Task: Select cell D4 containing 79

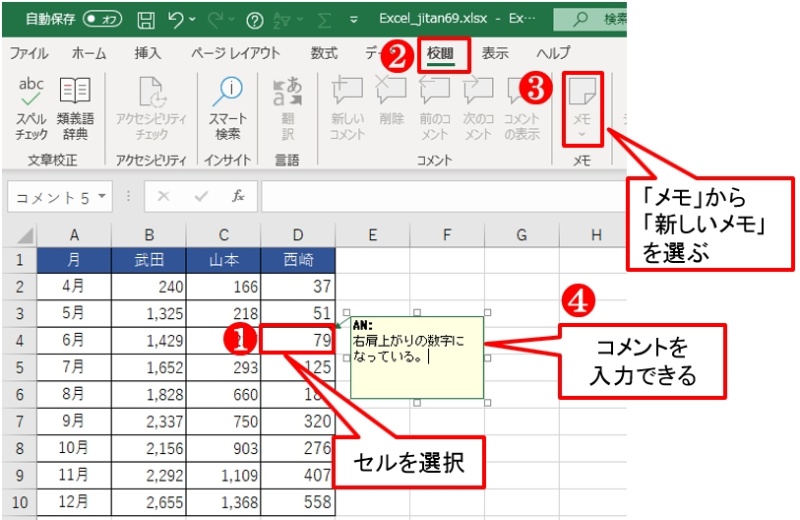Action: tap(297, 340)
